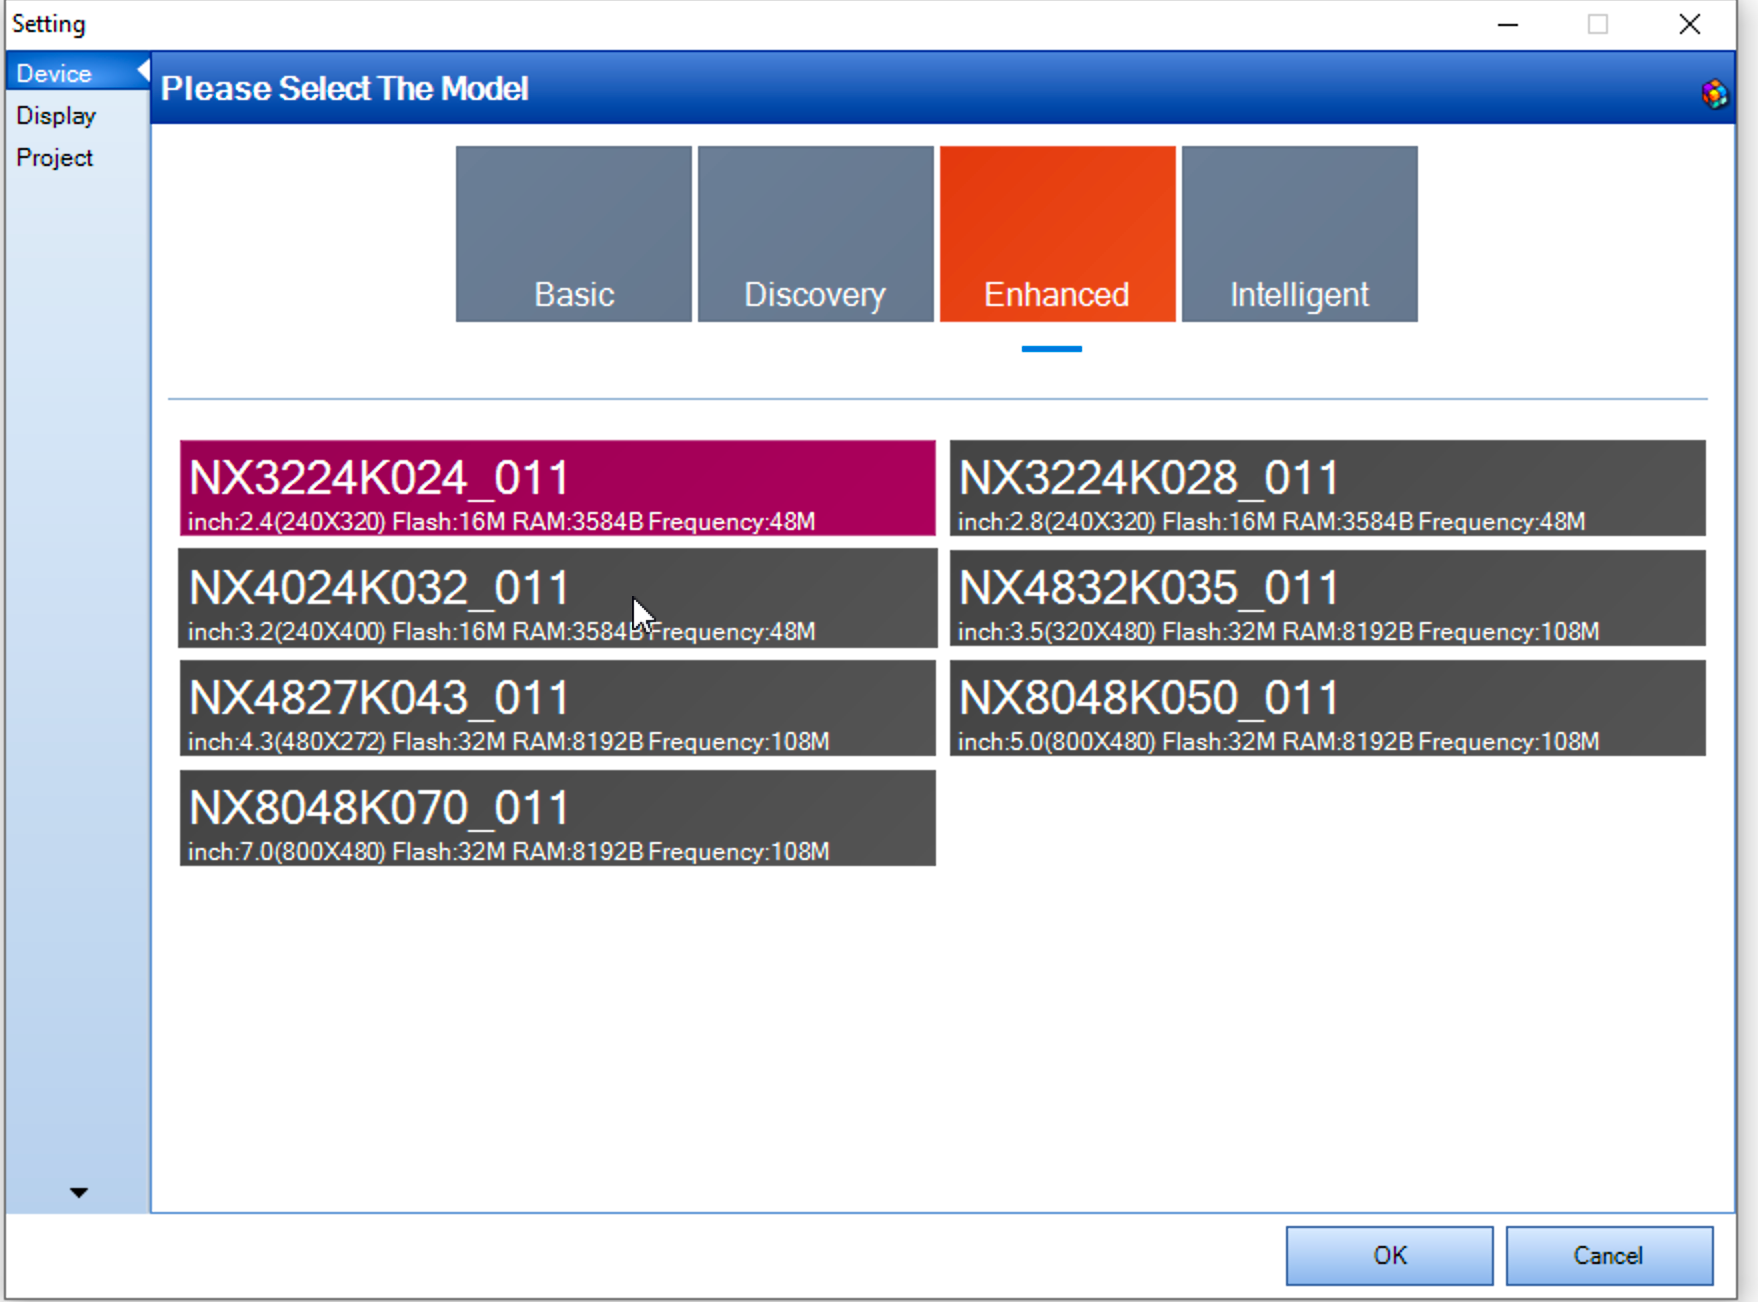The width and height of the screenshot is (1758, 1302).
Task: Select the Device settings section
Action: pos(54,72)
